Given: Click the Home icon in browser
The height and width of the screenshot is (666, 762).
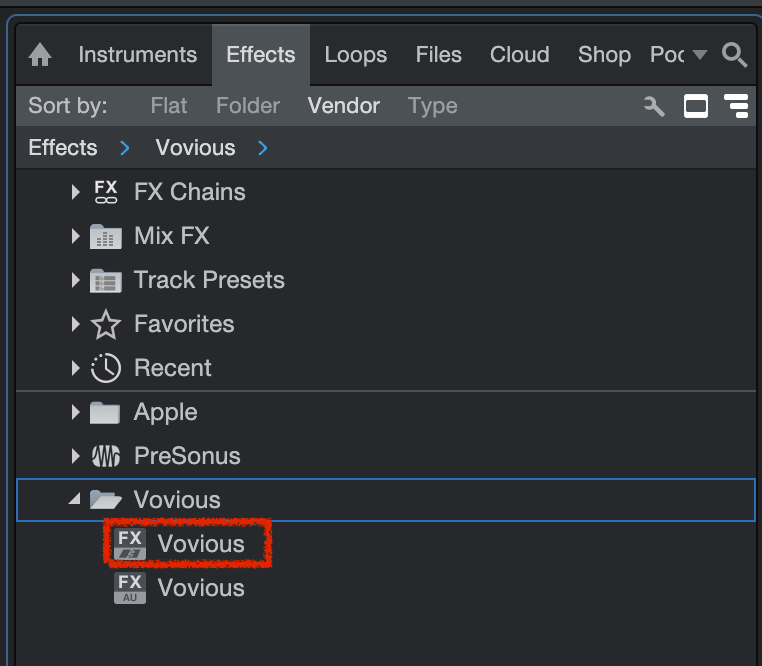Looking at the screenshot, I should click(x=40, y=56).
